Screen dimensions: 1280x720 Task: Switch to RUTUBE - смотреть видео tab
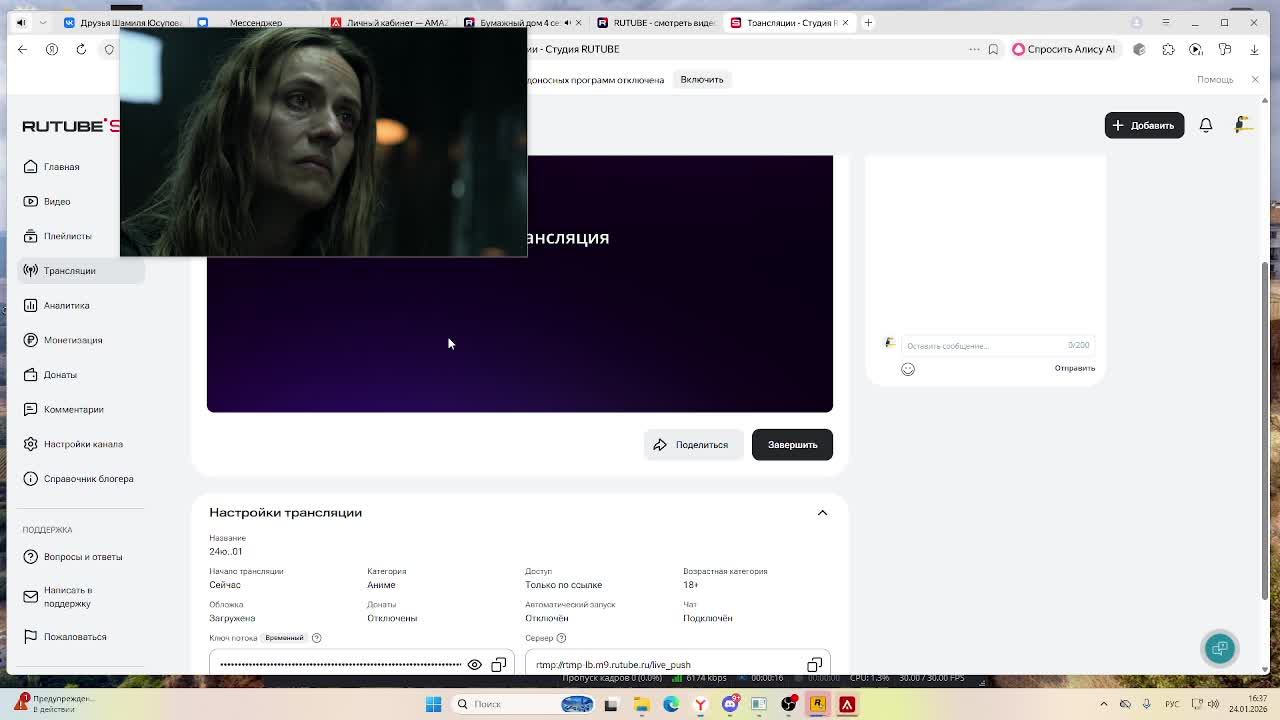pos(655,22)
